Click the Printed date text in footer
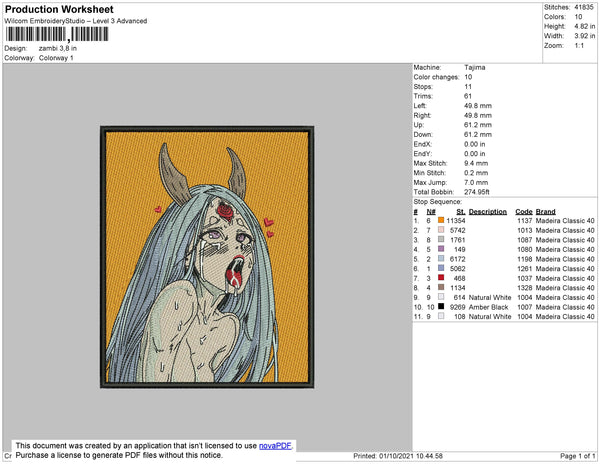The width and height of the screenshot is (600, 464). [398, 456]
